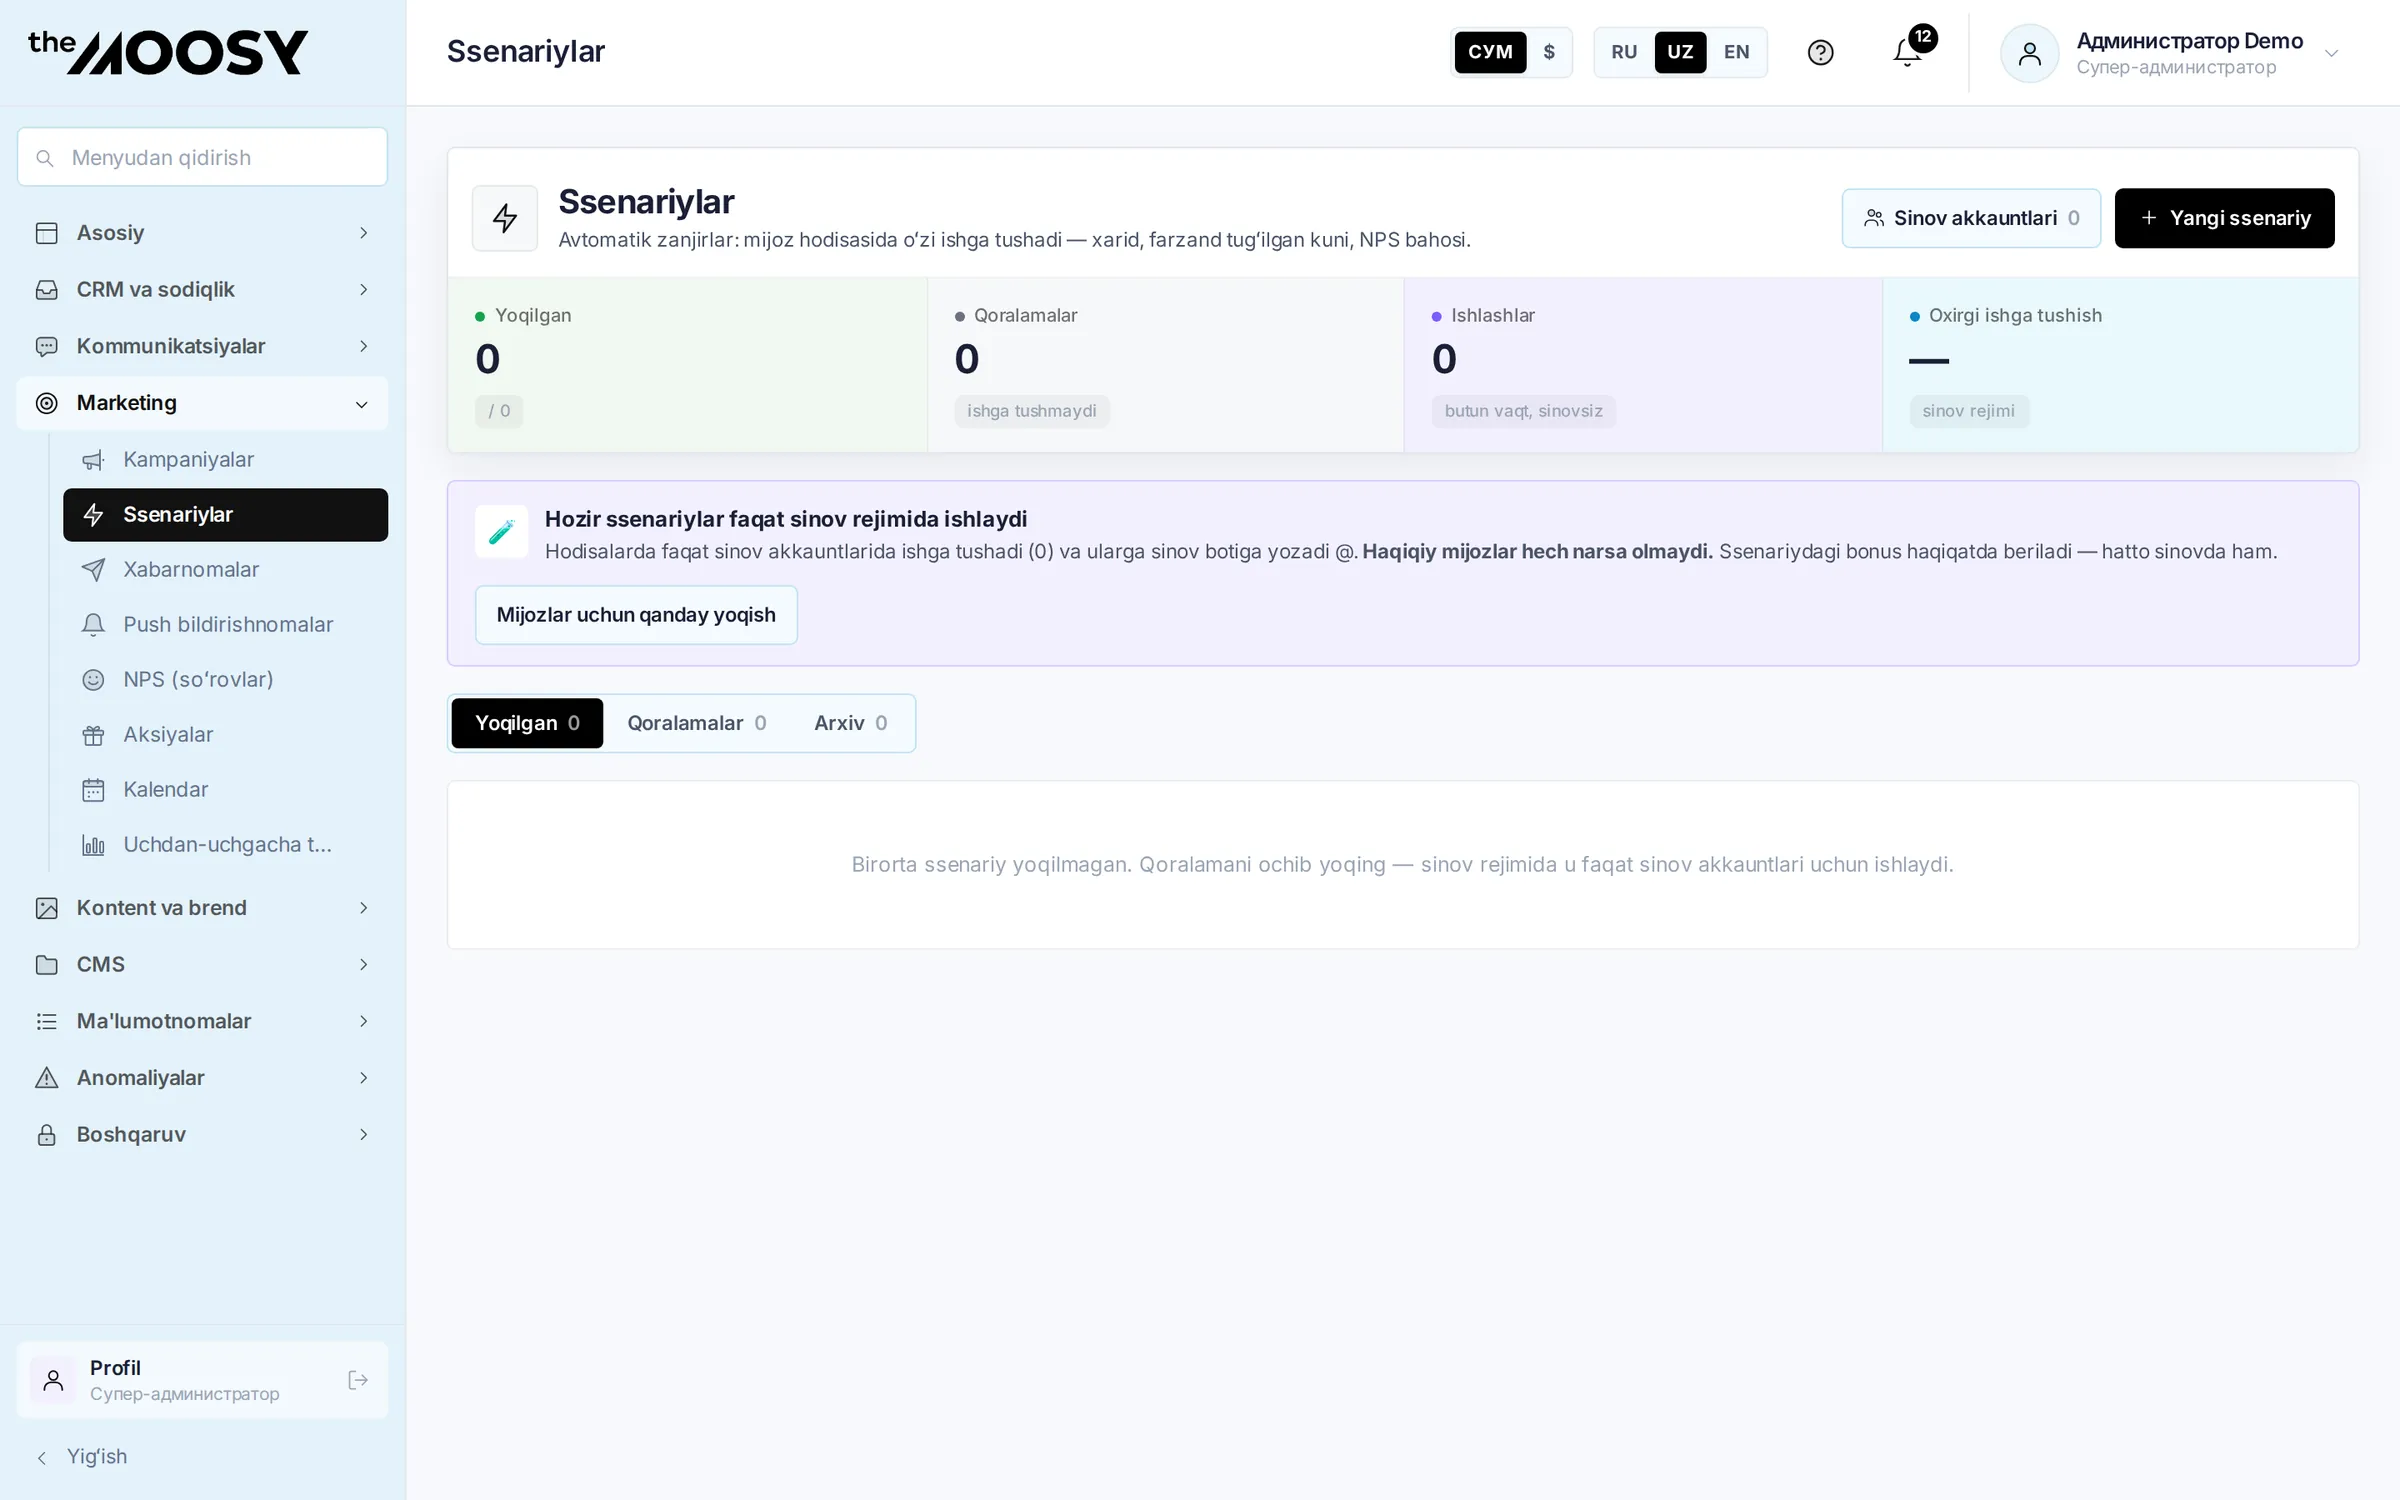Click the Kontent va brend image icon

[46, 908]
